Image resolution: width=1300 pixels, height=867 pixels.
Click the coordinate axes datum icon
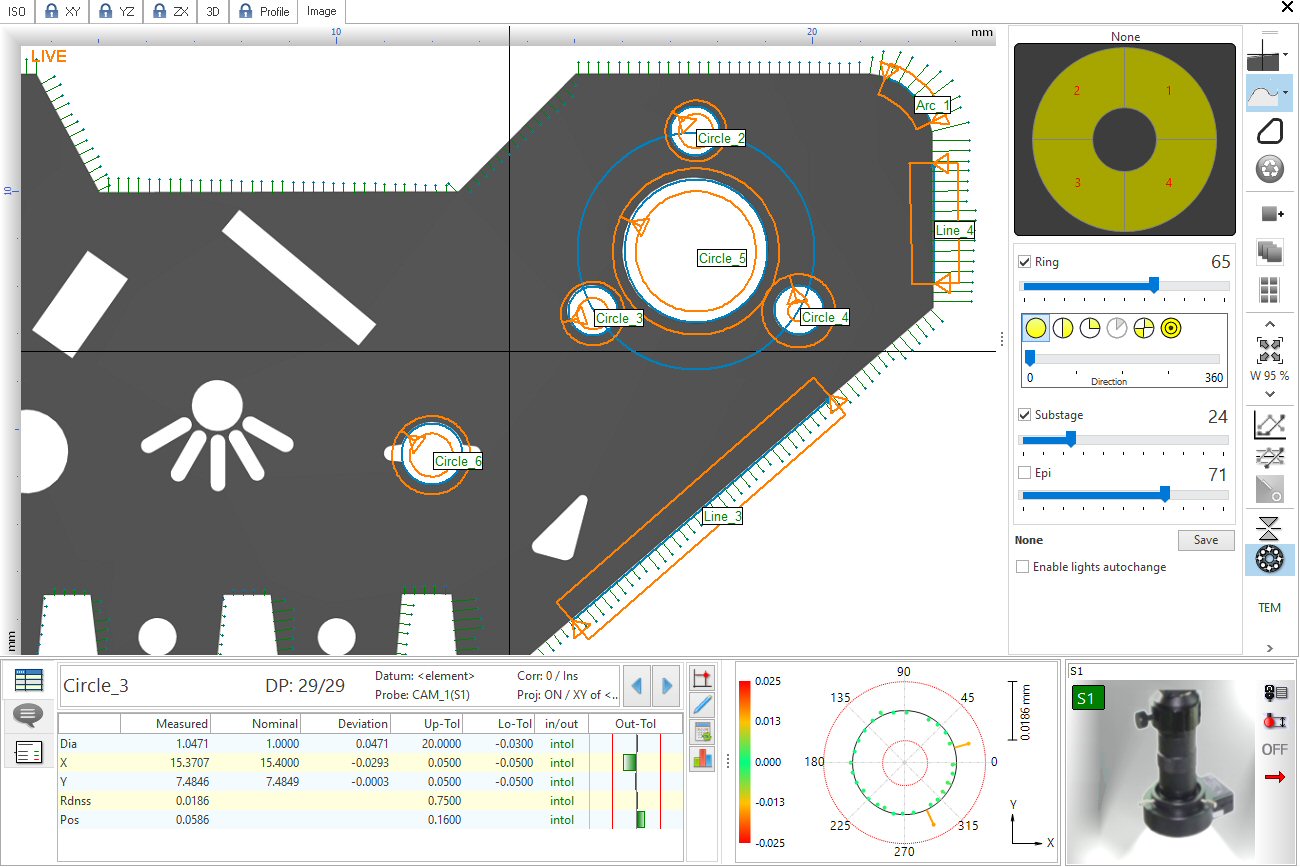pos(701,677)
